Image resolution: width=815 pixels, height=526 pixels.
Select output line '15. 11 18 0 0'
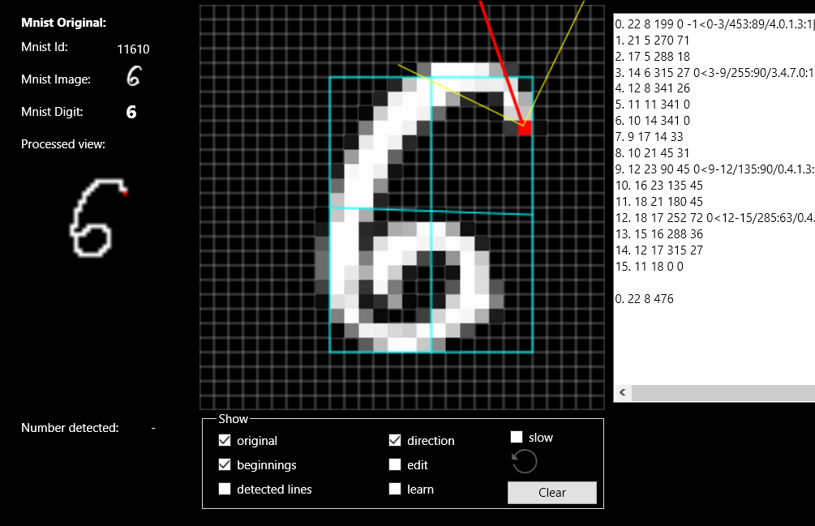(660, 266)
